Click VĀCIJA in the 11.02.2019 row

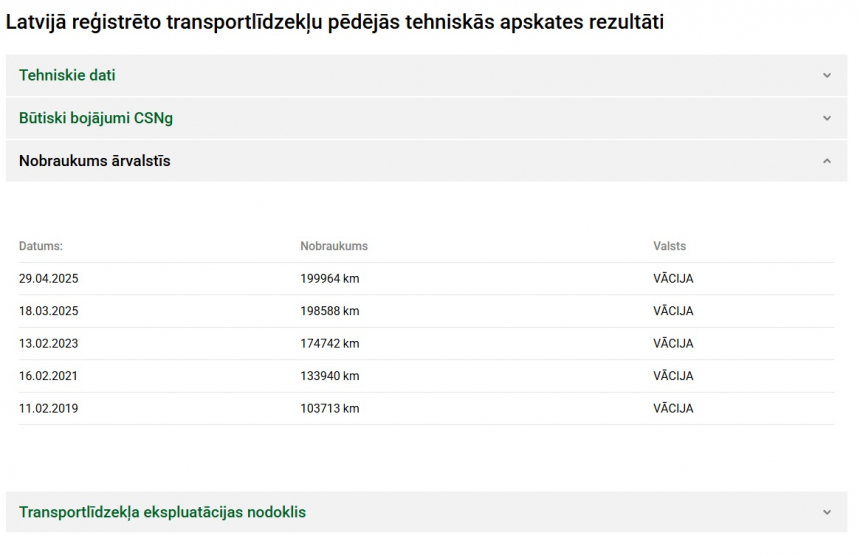[x=673, y=409]
